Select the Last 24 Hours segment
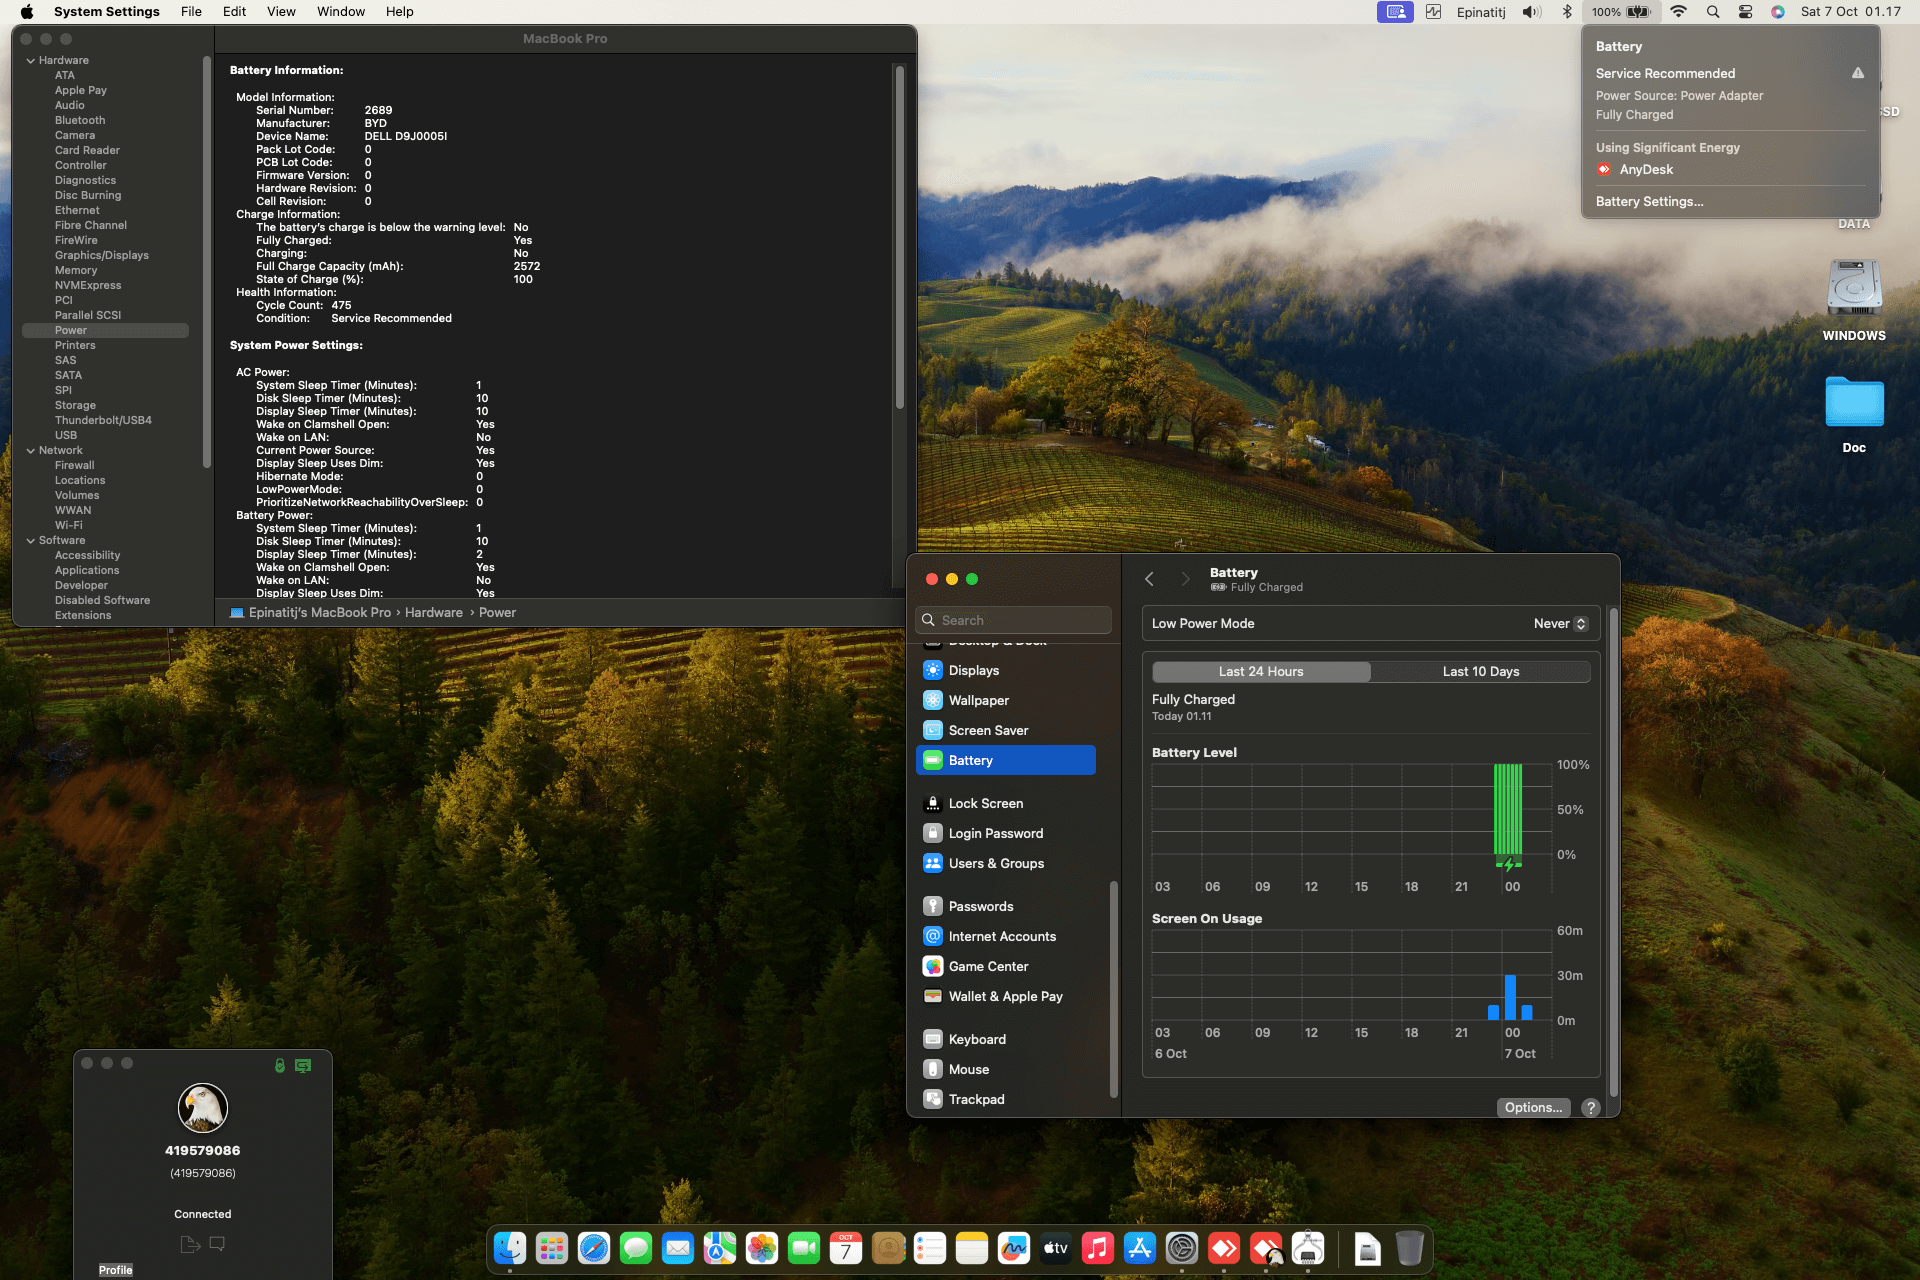Screen dimensions: 1920x1280 1260,672
